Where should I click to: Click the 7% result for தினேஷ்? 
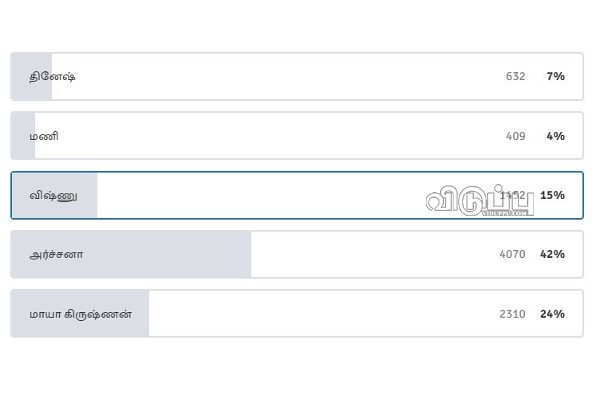point(555,77)
